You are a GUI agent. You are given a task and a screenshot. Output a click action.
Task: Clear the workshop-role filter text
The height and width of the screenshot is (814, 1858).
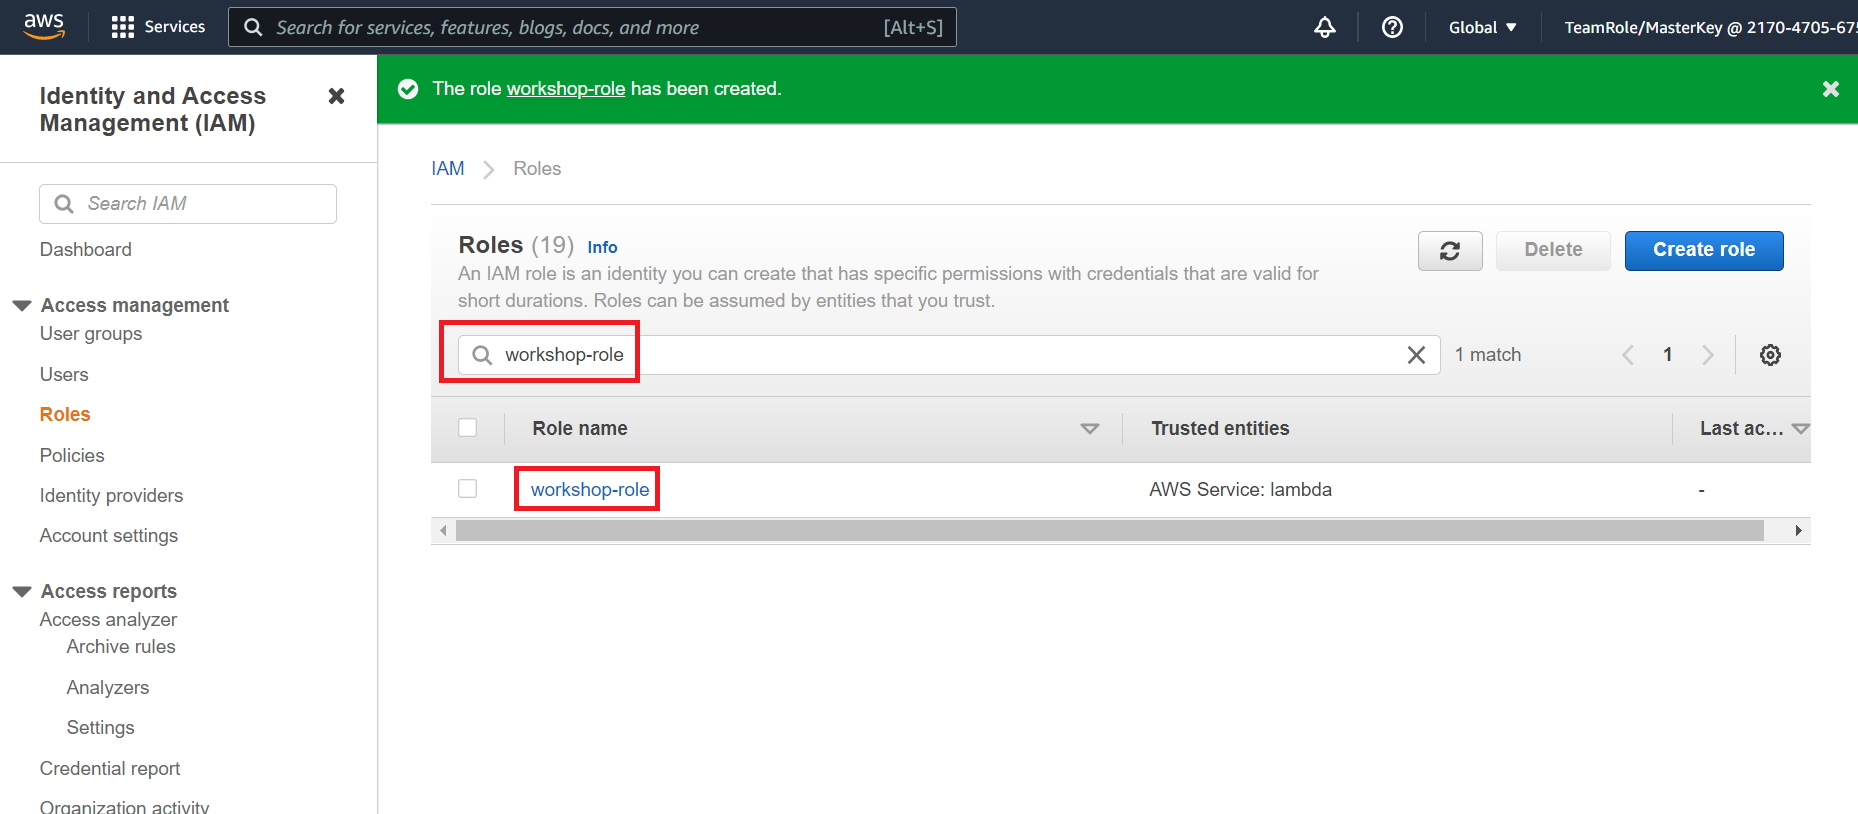(x=1416, y=355)
